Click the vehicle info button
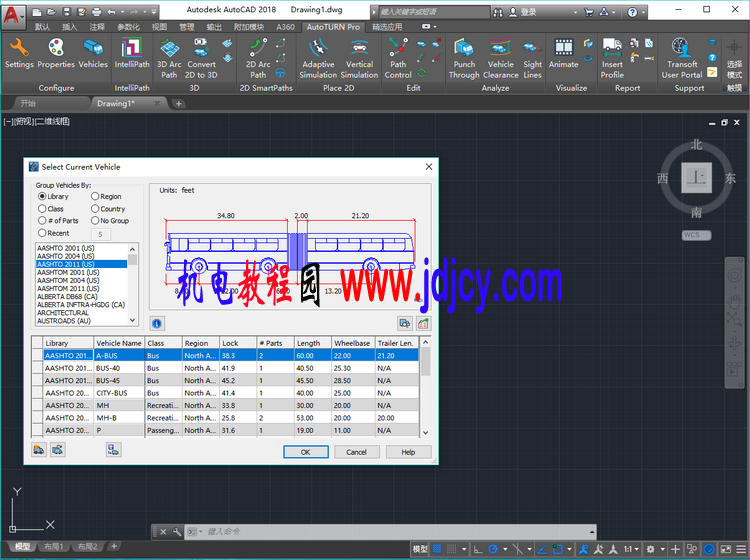Viewport: 750px width, 560px height. point(156,324)
